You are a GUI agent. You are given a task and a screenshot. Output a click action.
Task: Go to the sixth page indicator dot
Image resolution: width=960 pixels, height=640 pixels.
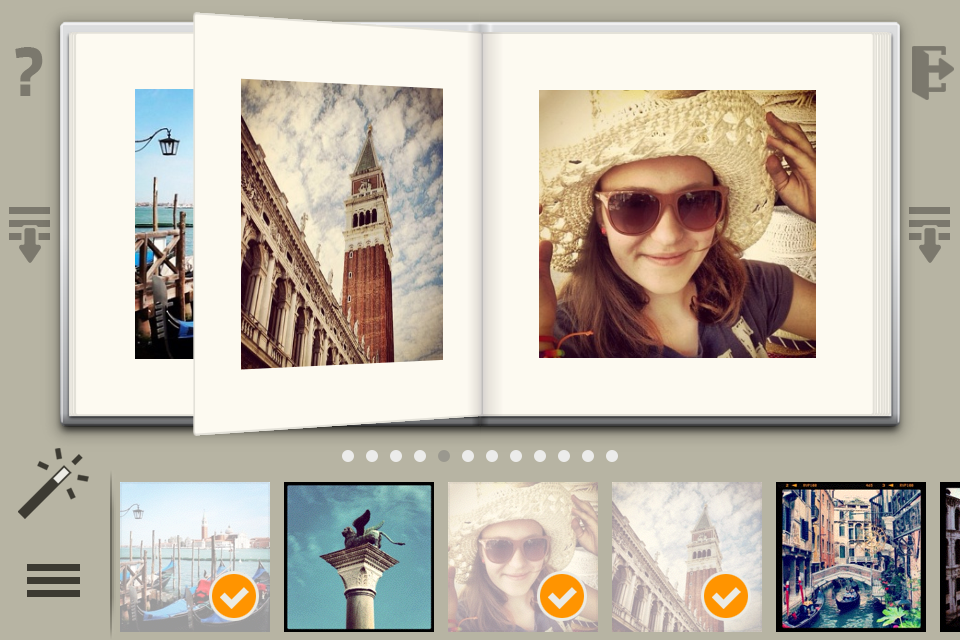point(468,456)
